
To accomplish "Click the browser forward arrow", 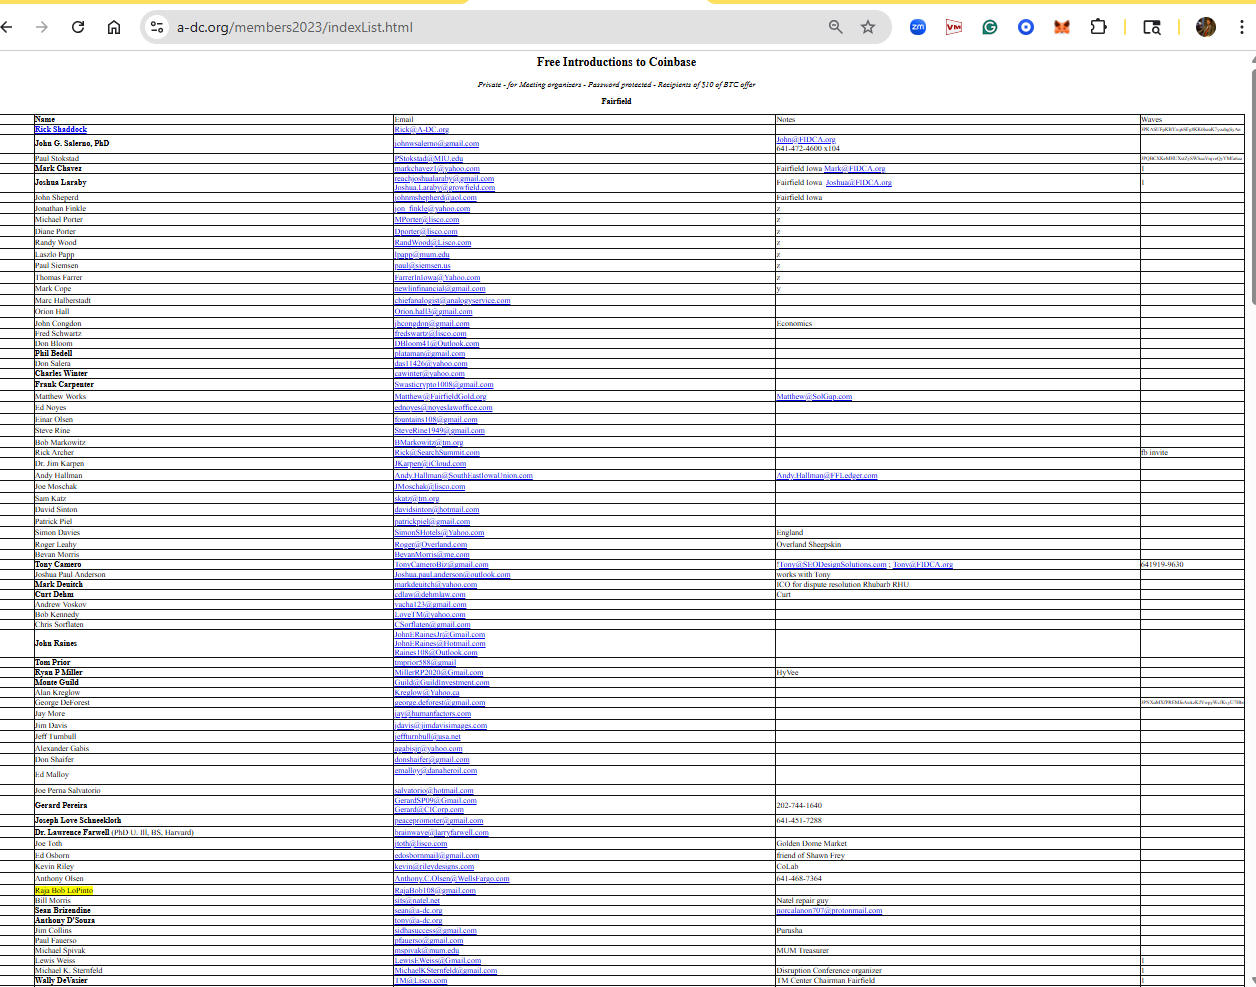I will pos(42,27).
